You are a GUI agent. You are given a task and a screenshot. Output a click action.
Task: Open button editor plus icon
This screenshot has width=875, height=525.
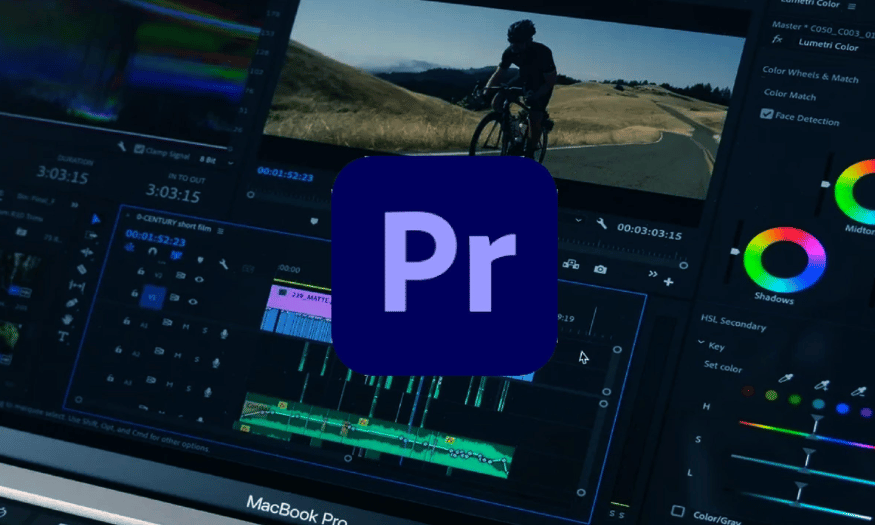point(669,282)
